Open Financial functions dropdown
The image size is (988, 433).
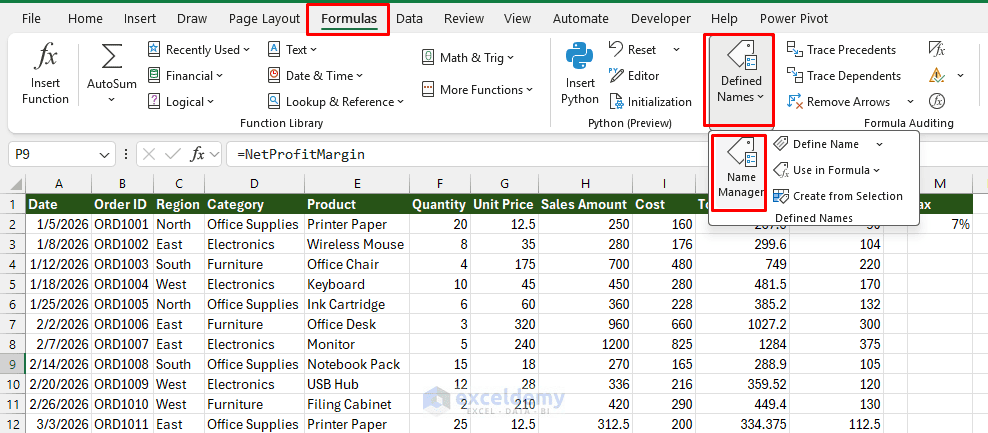(186, 76)
